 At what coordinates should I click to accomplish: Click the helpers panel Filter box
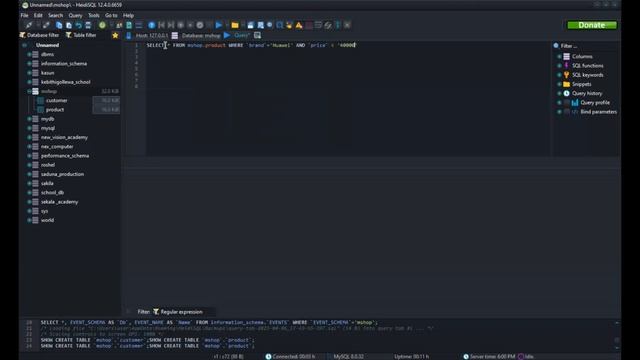pos(586,46)
